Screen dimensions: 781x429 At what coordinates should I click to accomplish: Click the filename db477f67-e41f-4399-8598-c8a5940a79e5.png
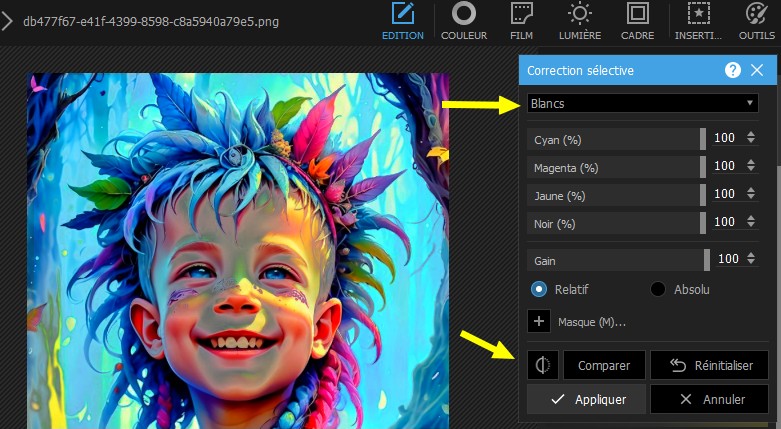coord(151,22)
